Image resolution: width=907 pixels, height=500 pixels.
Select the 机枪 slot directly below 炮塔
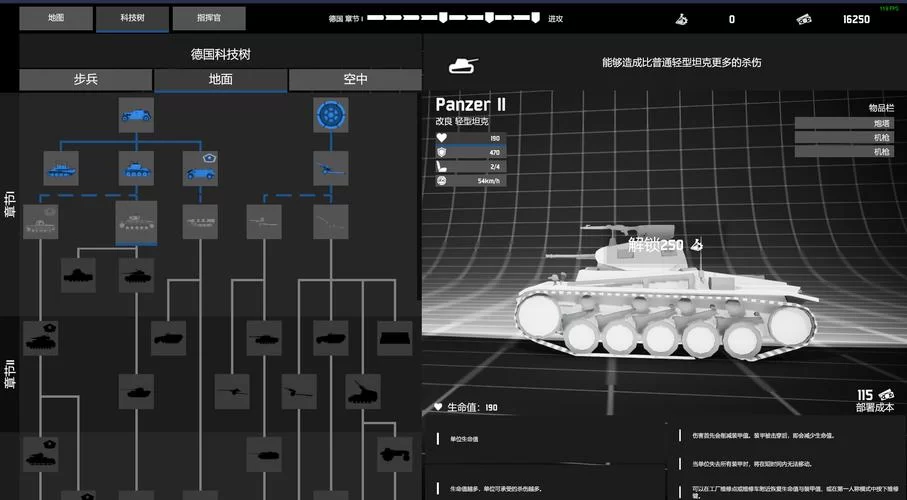(x=844, y=137)
